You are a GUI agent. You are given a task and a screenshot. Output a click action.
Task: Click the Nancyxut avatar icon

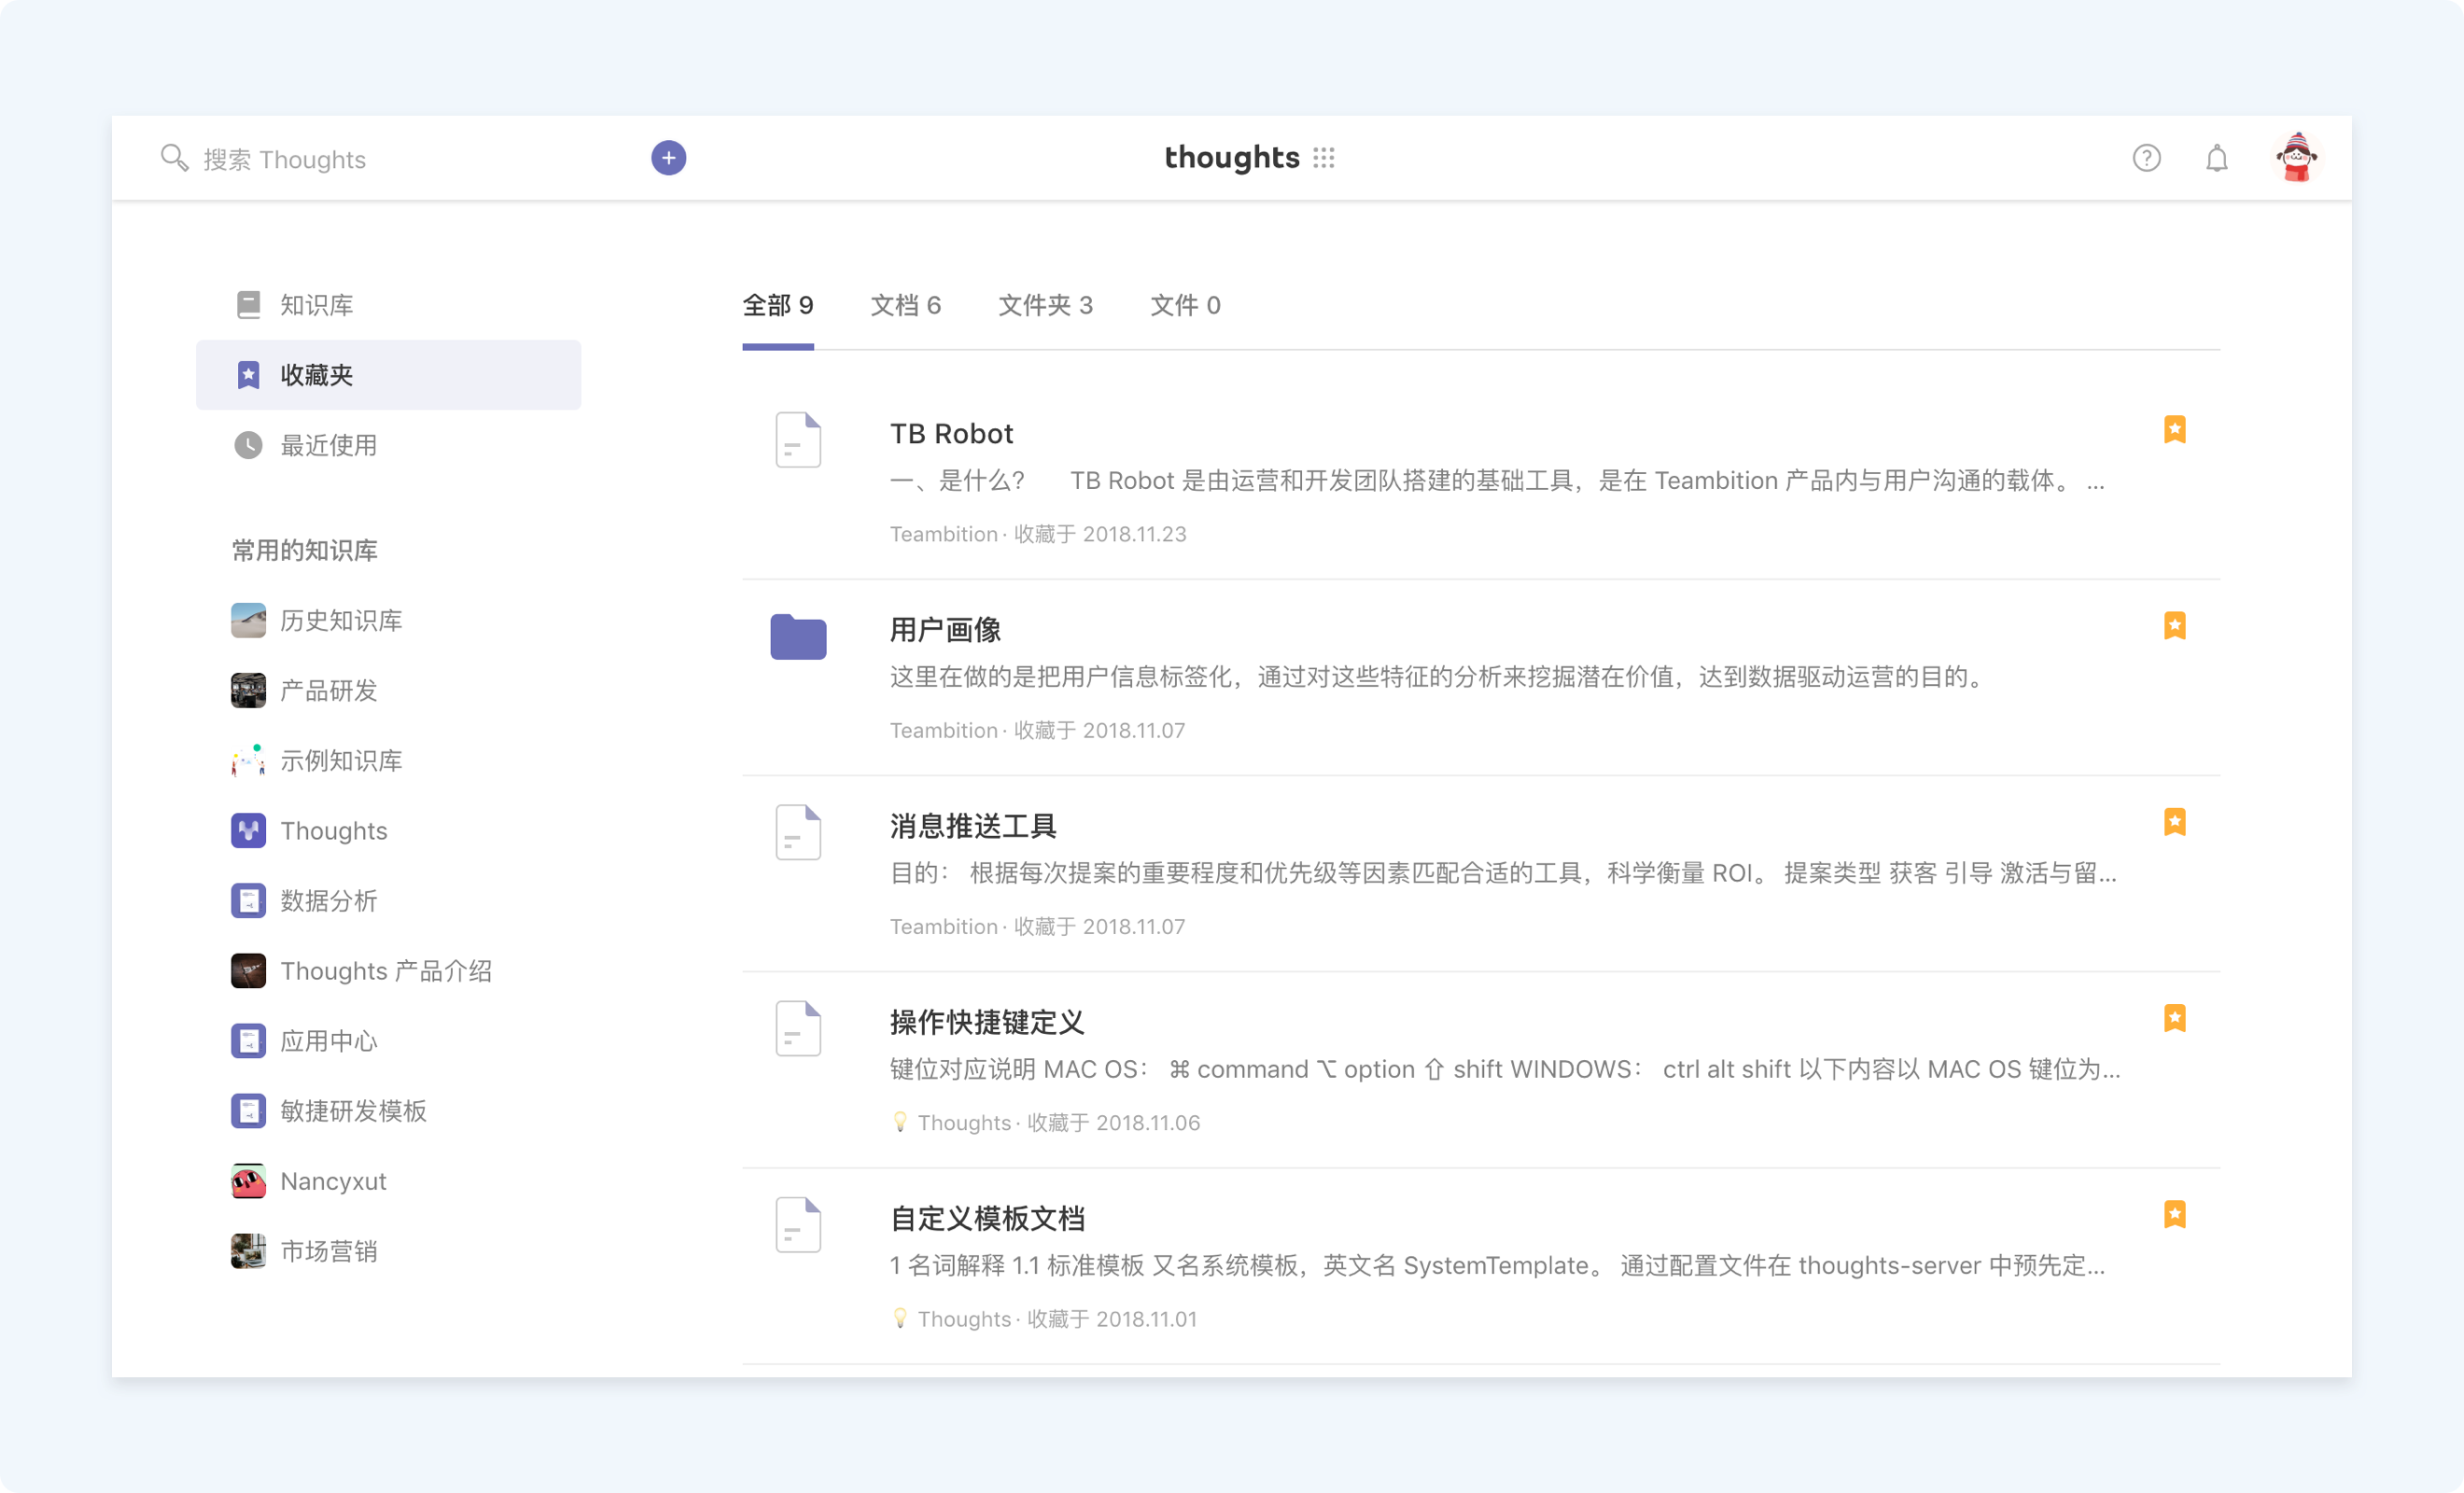248,1181
